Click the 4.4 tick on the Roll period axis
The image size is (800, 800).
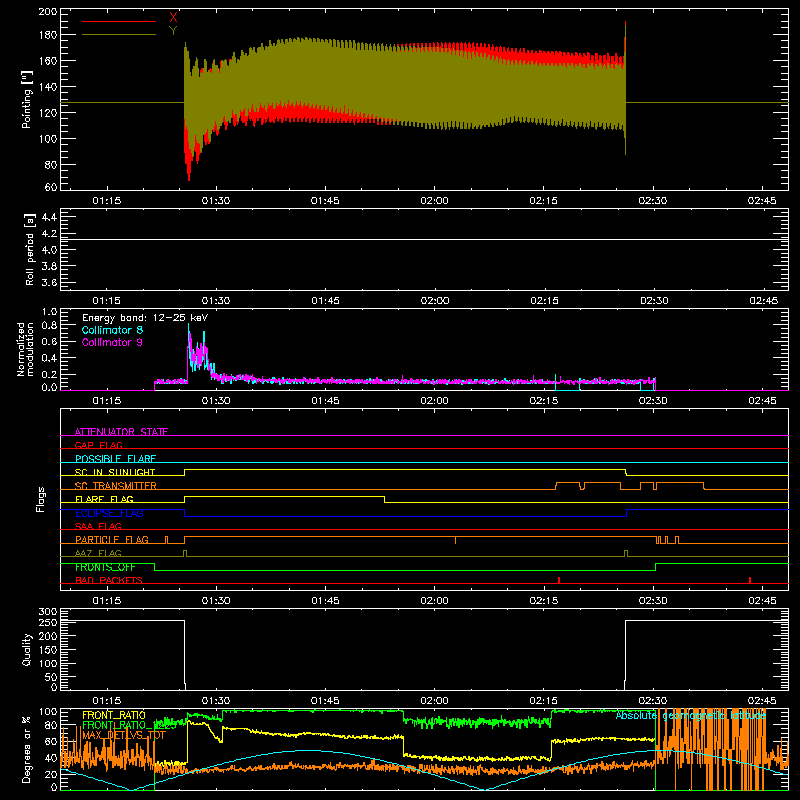(x=49, y=217)
